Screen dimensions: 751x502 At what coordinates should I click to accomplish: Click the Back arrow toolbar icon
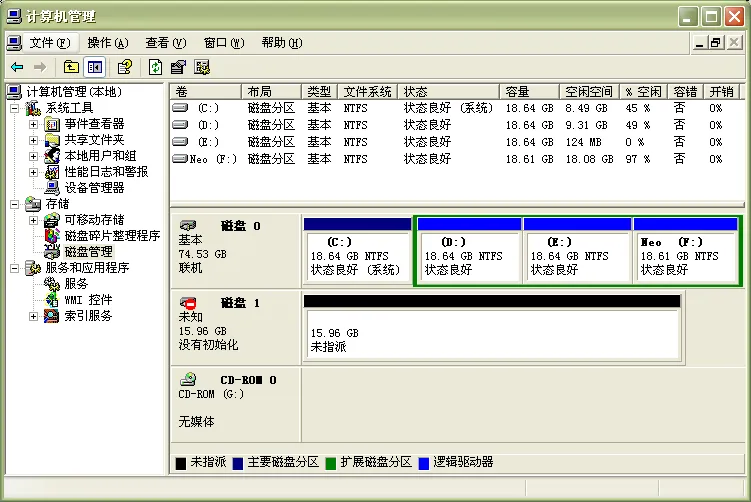pos(17,67)
